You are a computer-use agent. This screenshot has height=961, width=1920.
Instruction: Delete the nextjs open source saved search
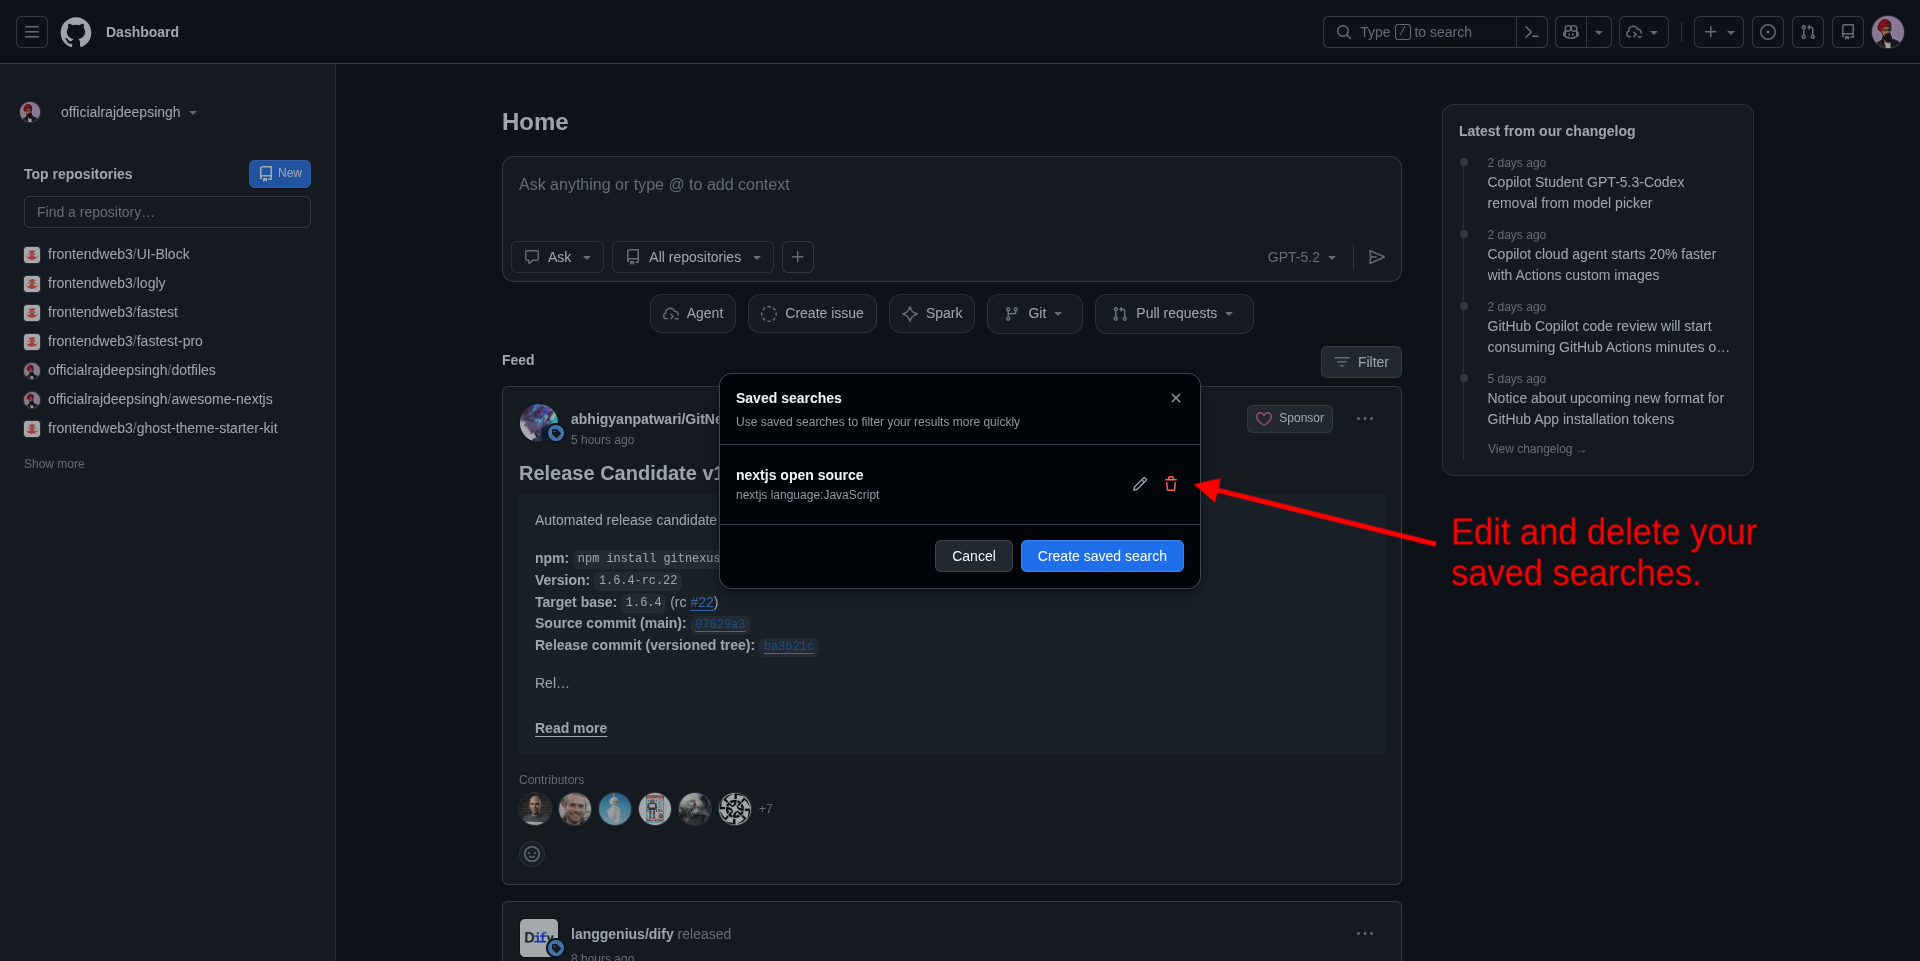[x=1171, y=484]
